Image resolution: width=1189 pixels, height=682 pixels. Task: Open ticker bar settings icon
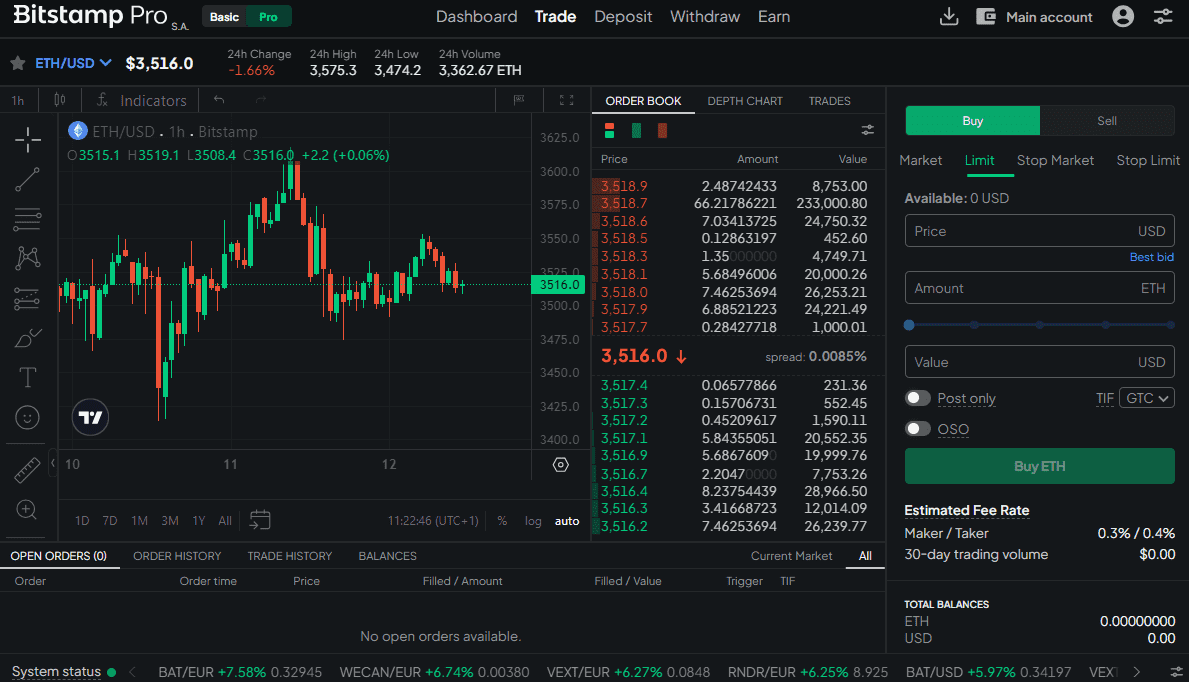1176,671
